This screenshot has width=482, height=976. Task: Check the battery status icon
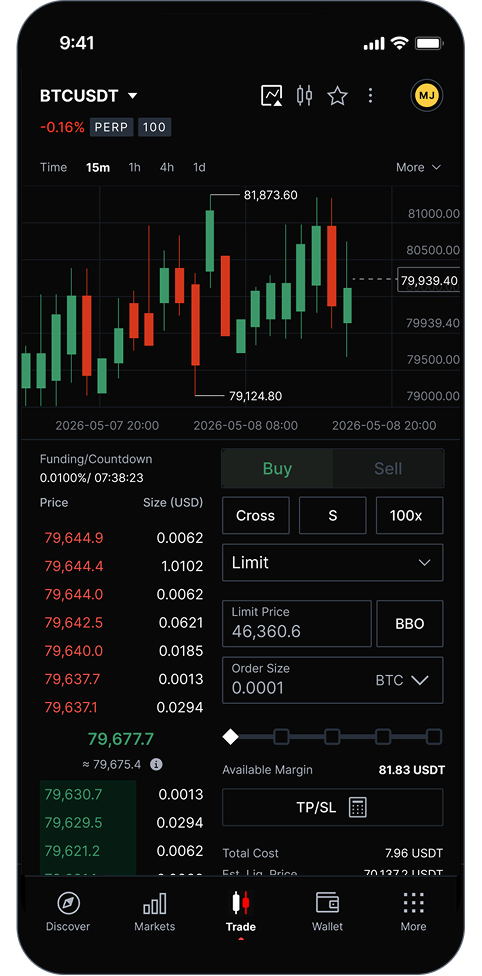point(428,44)
